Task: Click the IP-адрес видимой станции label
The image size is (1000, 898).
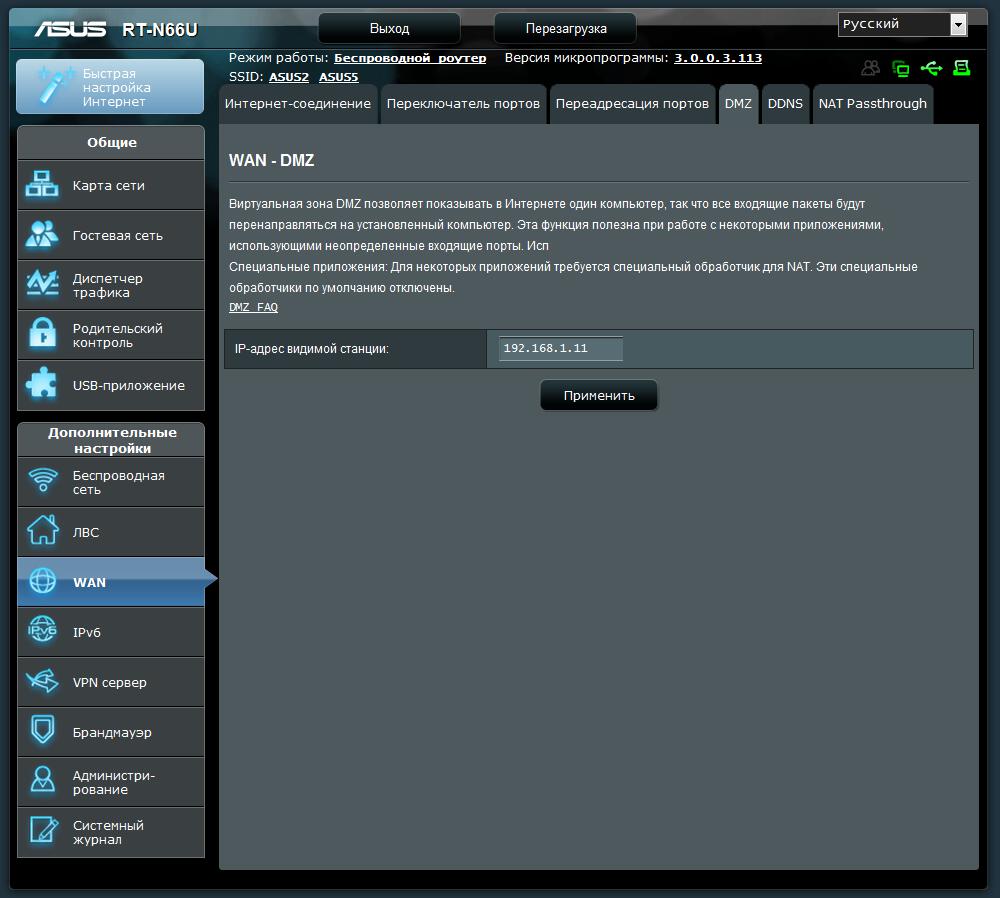Action: click(311, 349)
